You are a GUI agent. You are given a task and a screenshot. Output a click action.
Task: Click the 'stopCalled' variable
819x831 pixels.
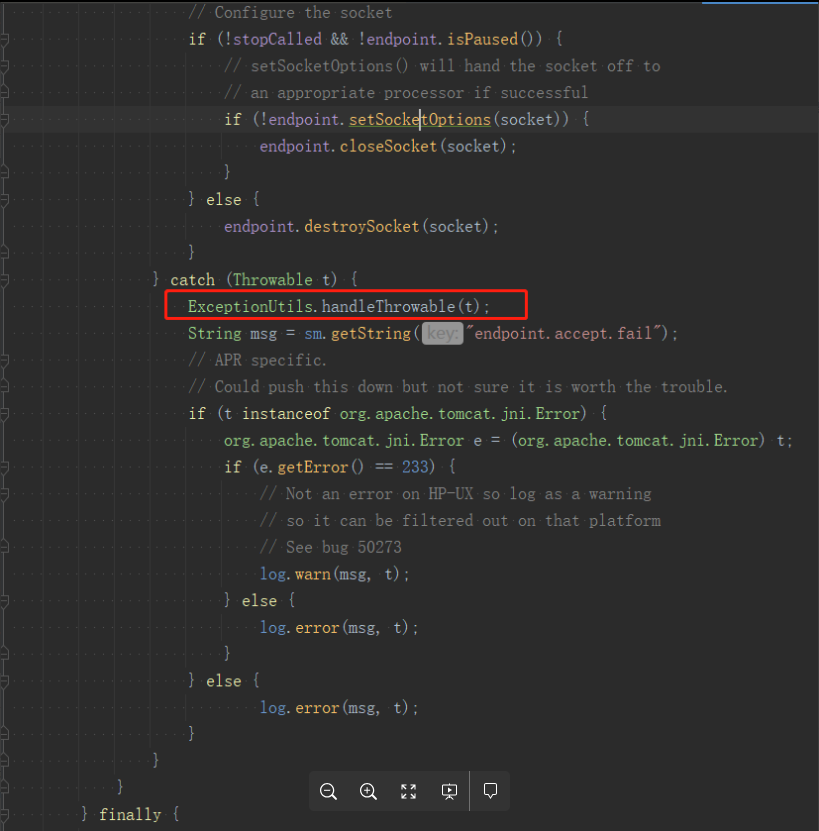click(277, 39)
